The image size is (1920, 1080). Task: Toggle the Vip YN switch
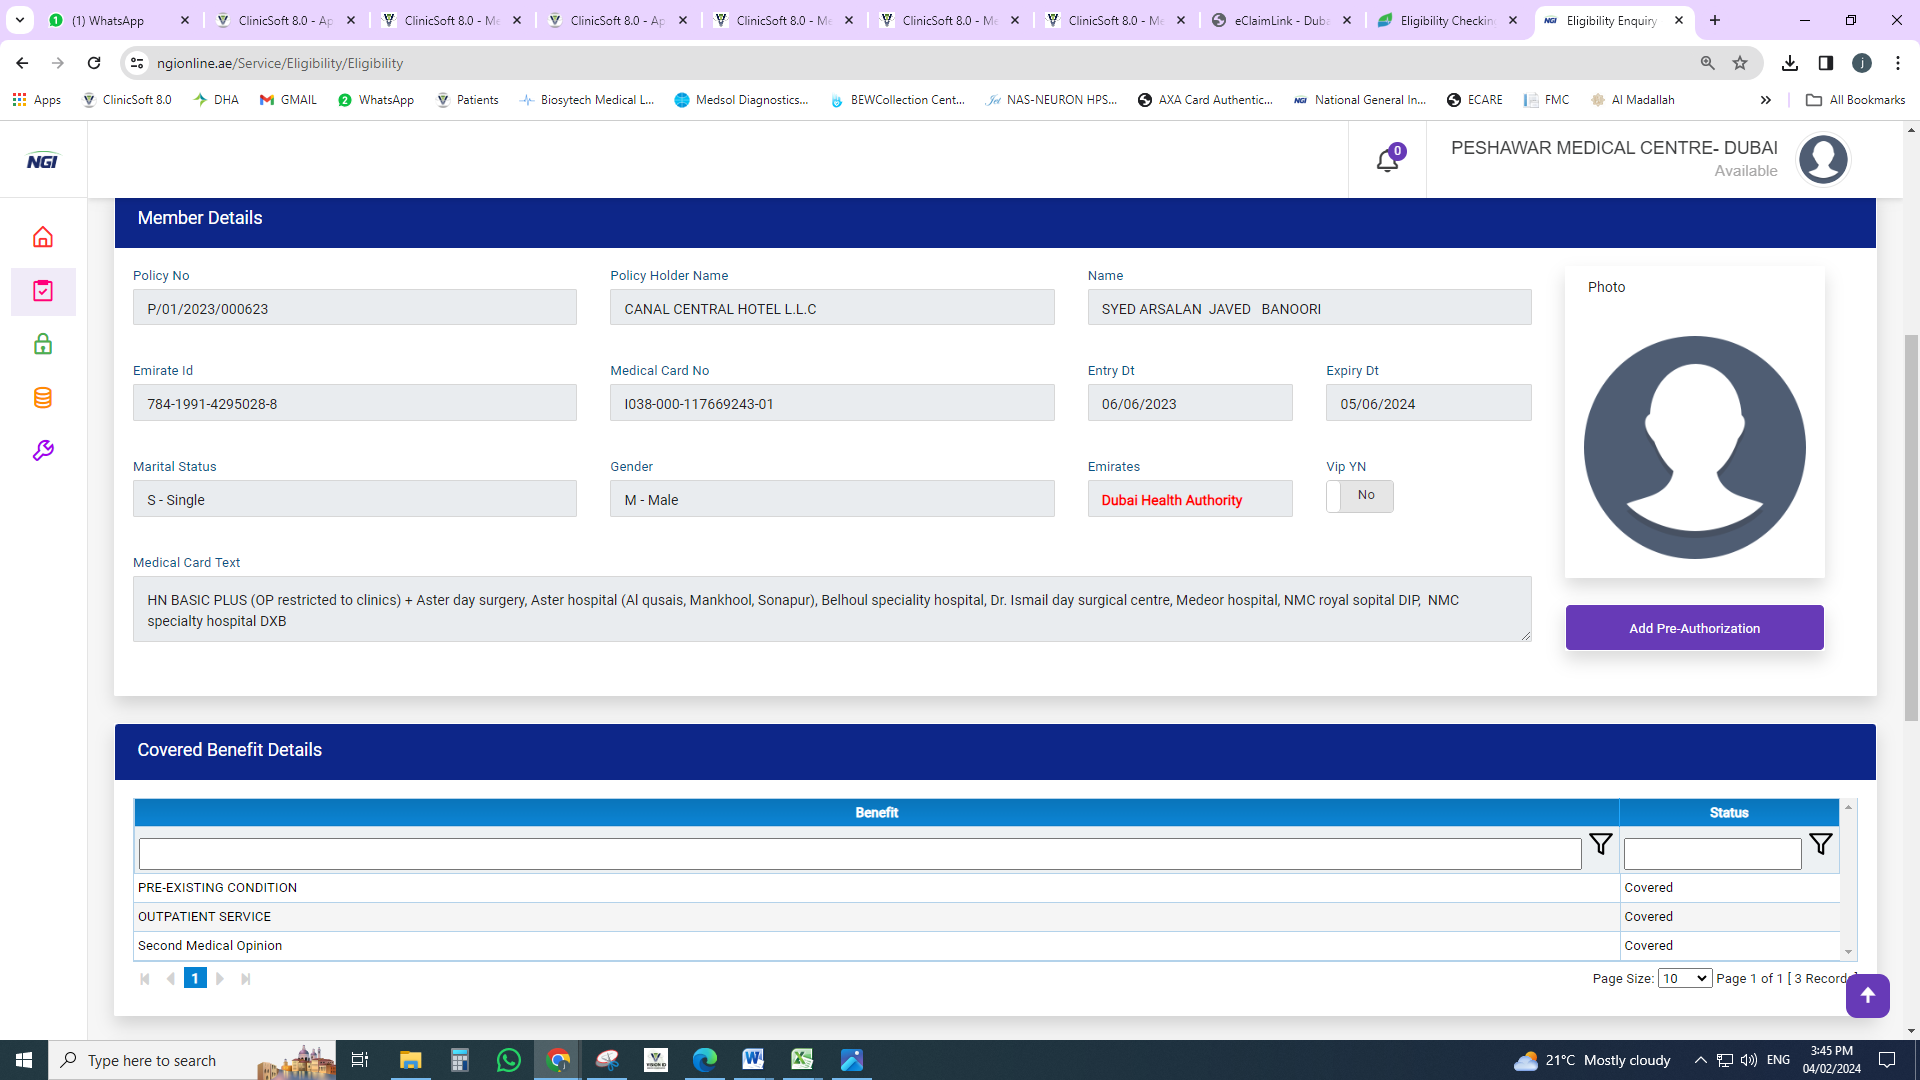1359,496
